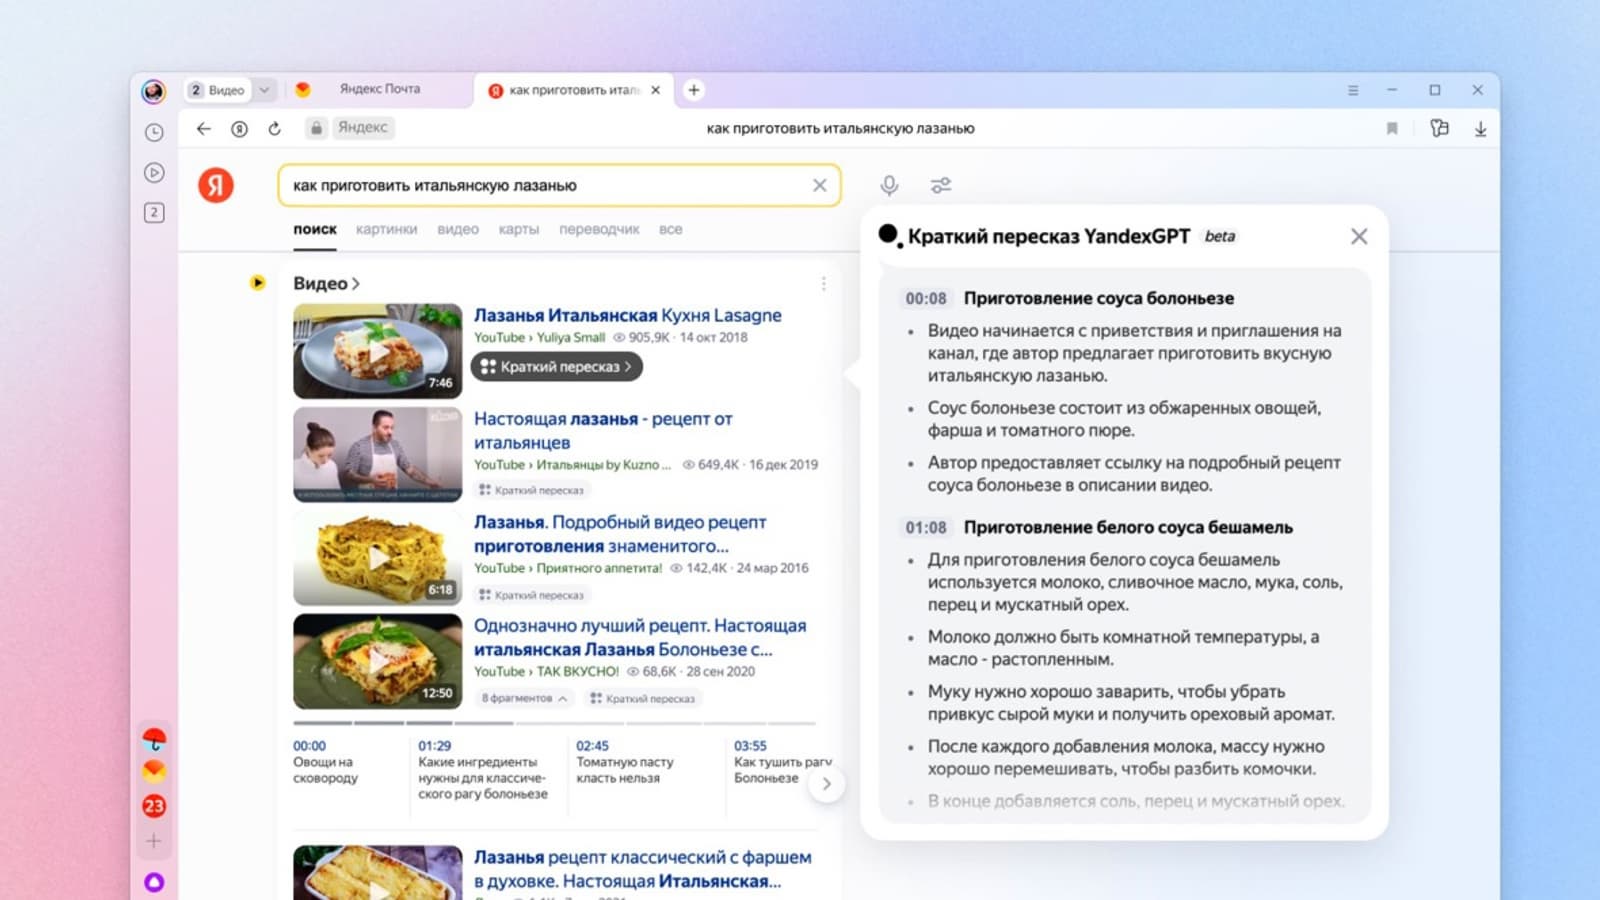Expand the tab group dropdown arrow
This screenshot has height=900, width=1600.
pos(264,90)
